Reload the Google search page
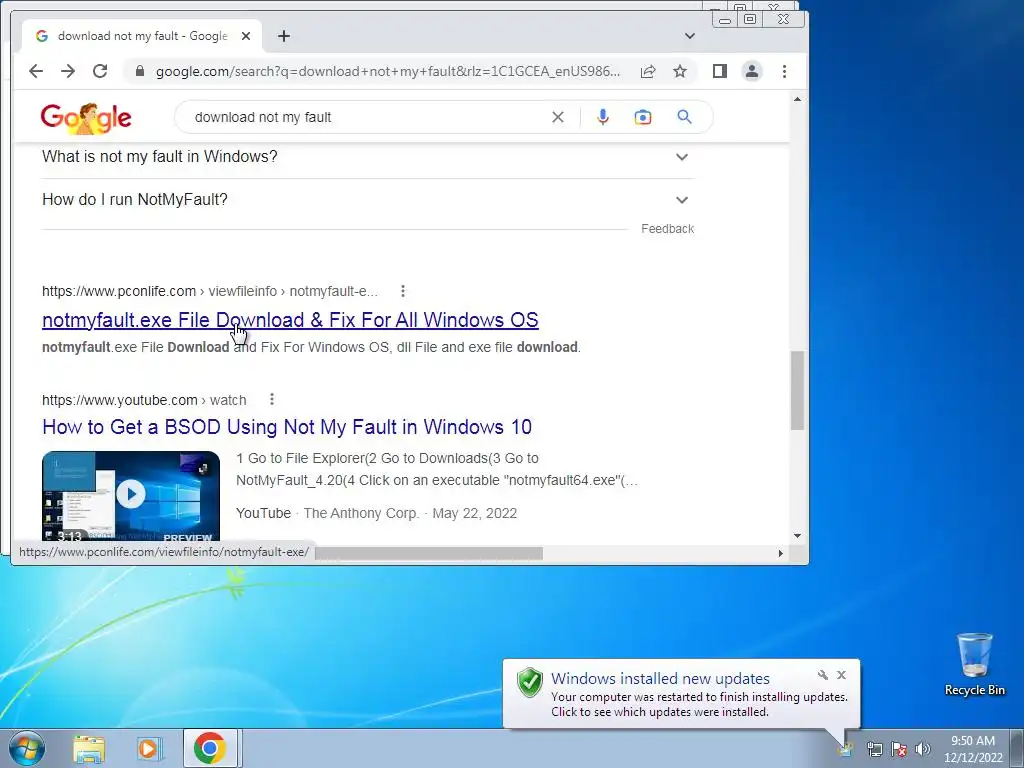This screenshot has height=768, width=1024. coord(100,71)
